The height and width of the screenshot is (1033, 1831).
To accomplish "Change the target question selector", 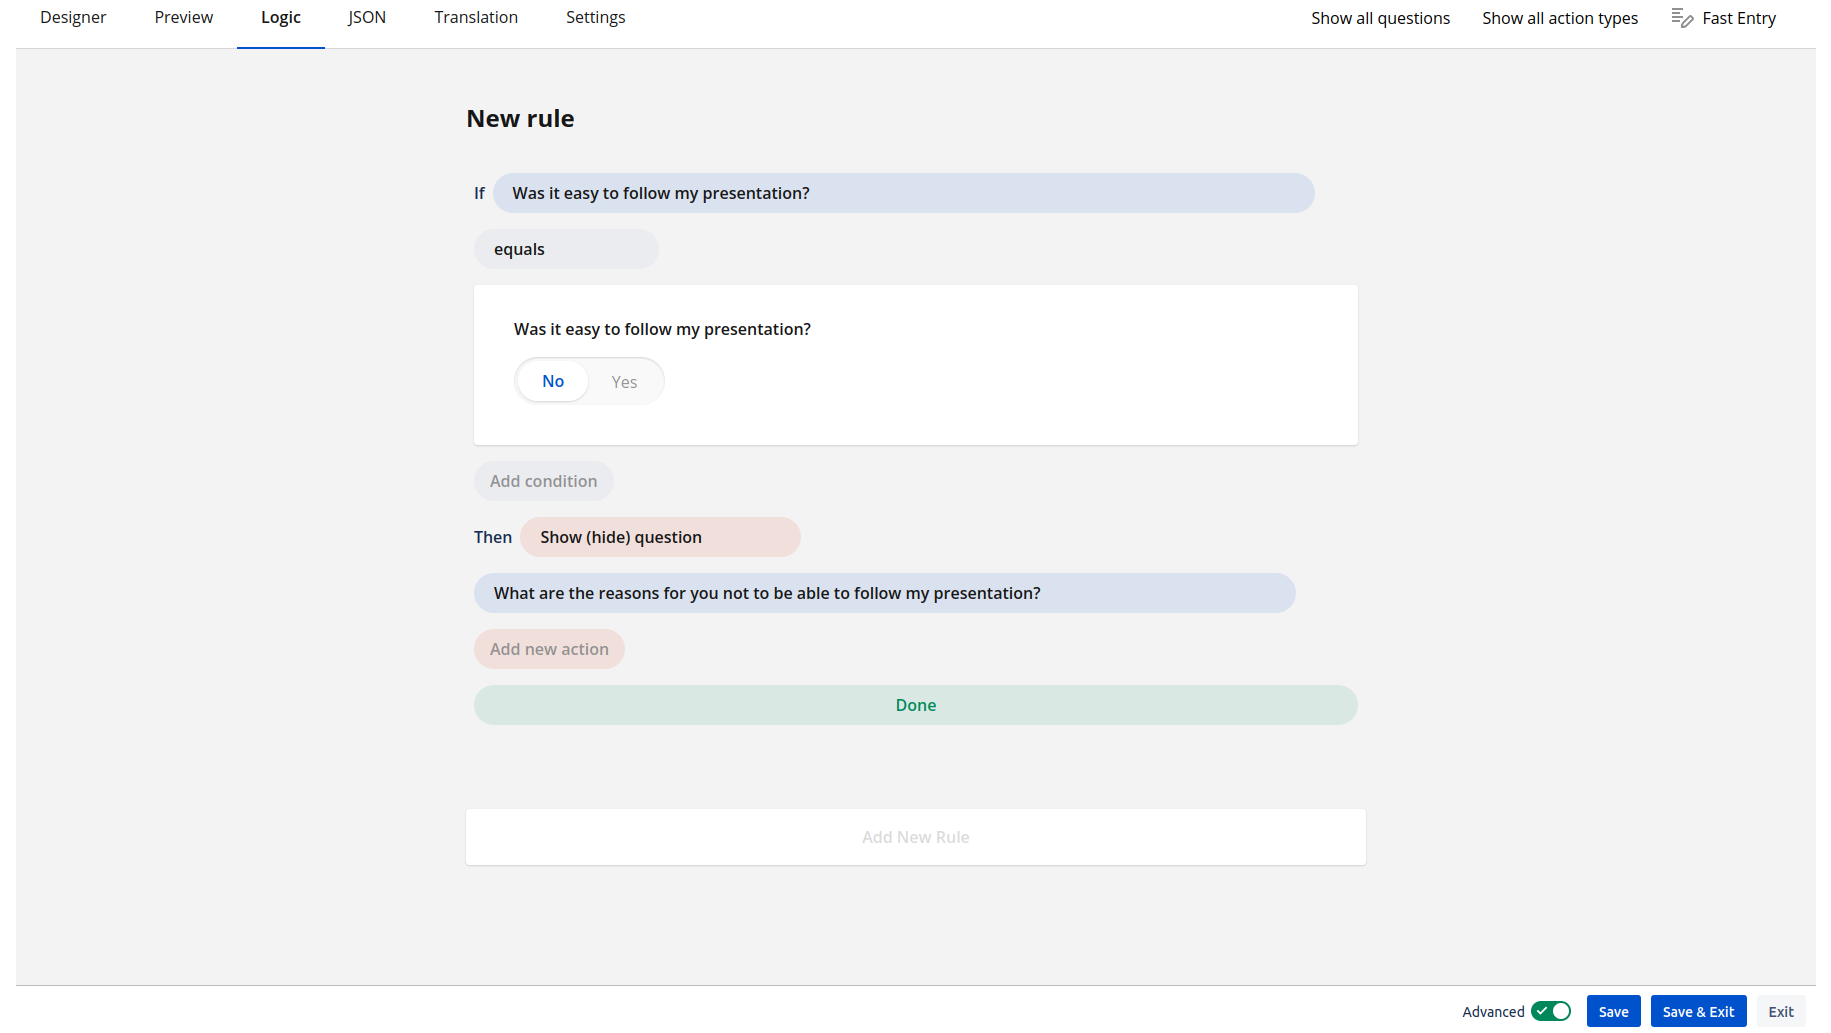I will coord(884,593).
